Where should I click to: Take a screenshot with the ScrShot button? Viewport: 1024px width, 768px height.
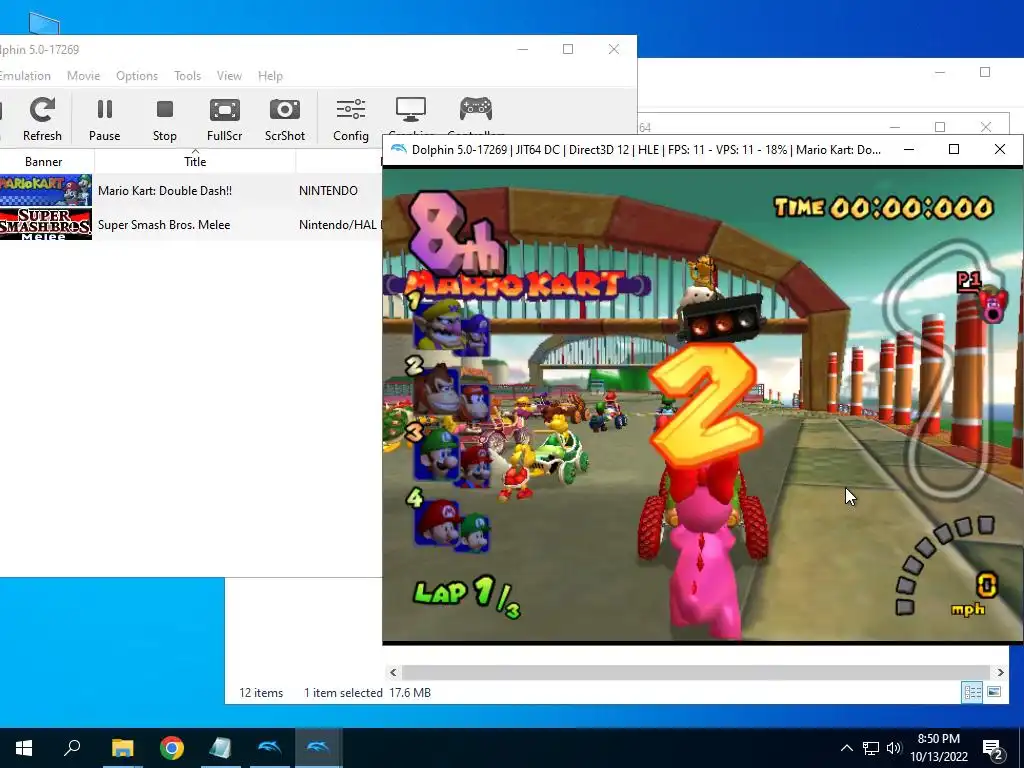285,119
